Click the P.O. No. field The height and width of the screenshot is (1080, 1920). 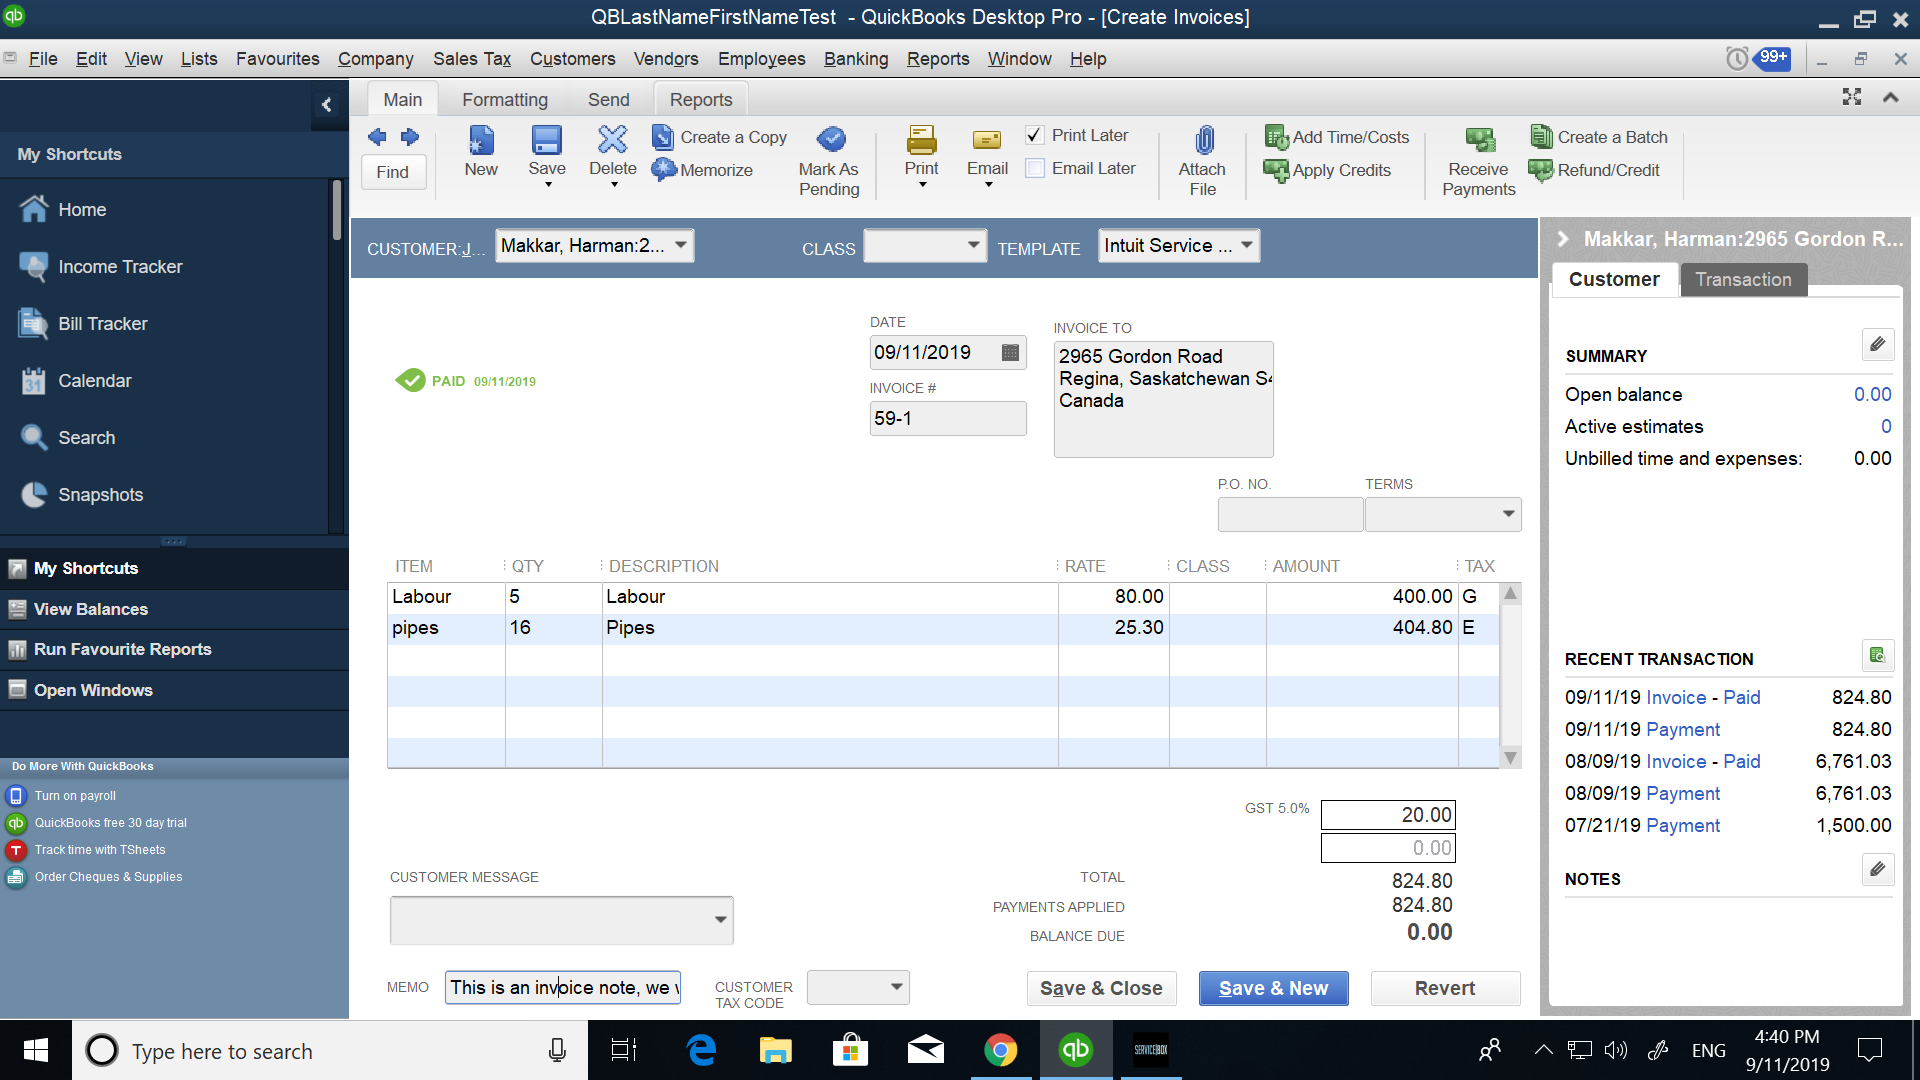click(1290, 514)
